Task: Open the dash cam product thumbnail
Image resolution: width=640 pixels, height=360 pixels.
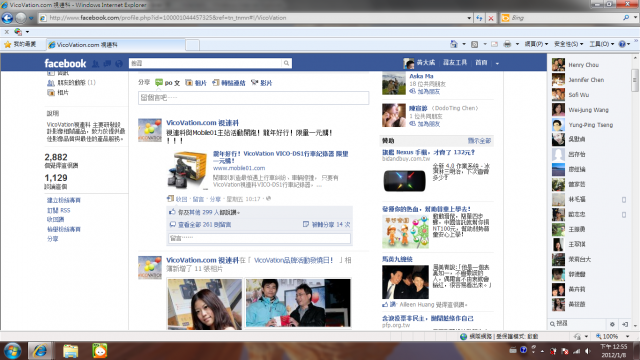Action: (188, 170)
